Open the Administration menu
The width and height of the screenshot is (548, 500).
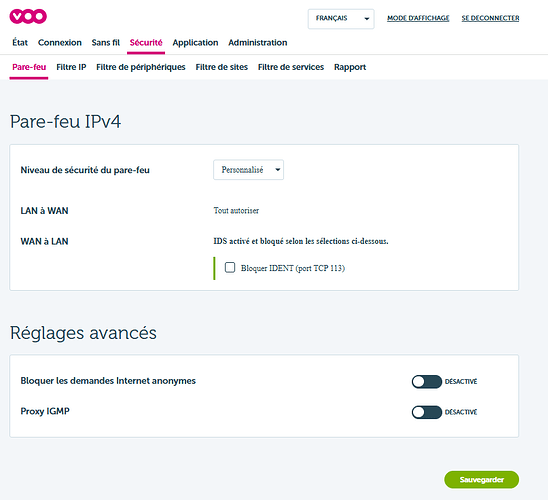pos(258,43)
